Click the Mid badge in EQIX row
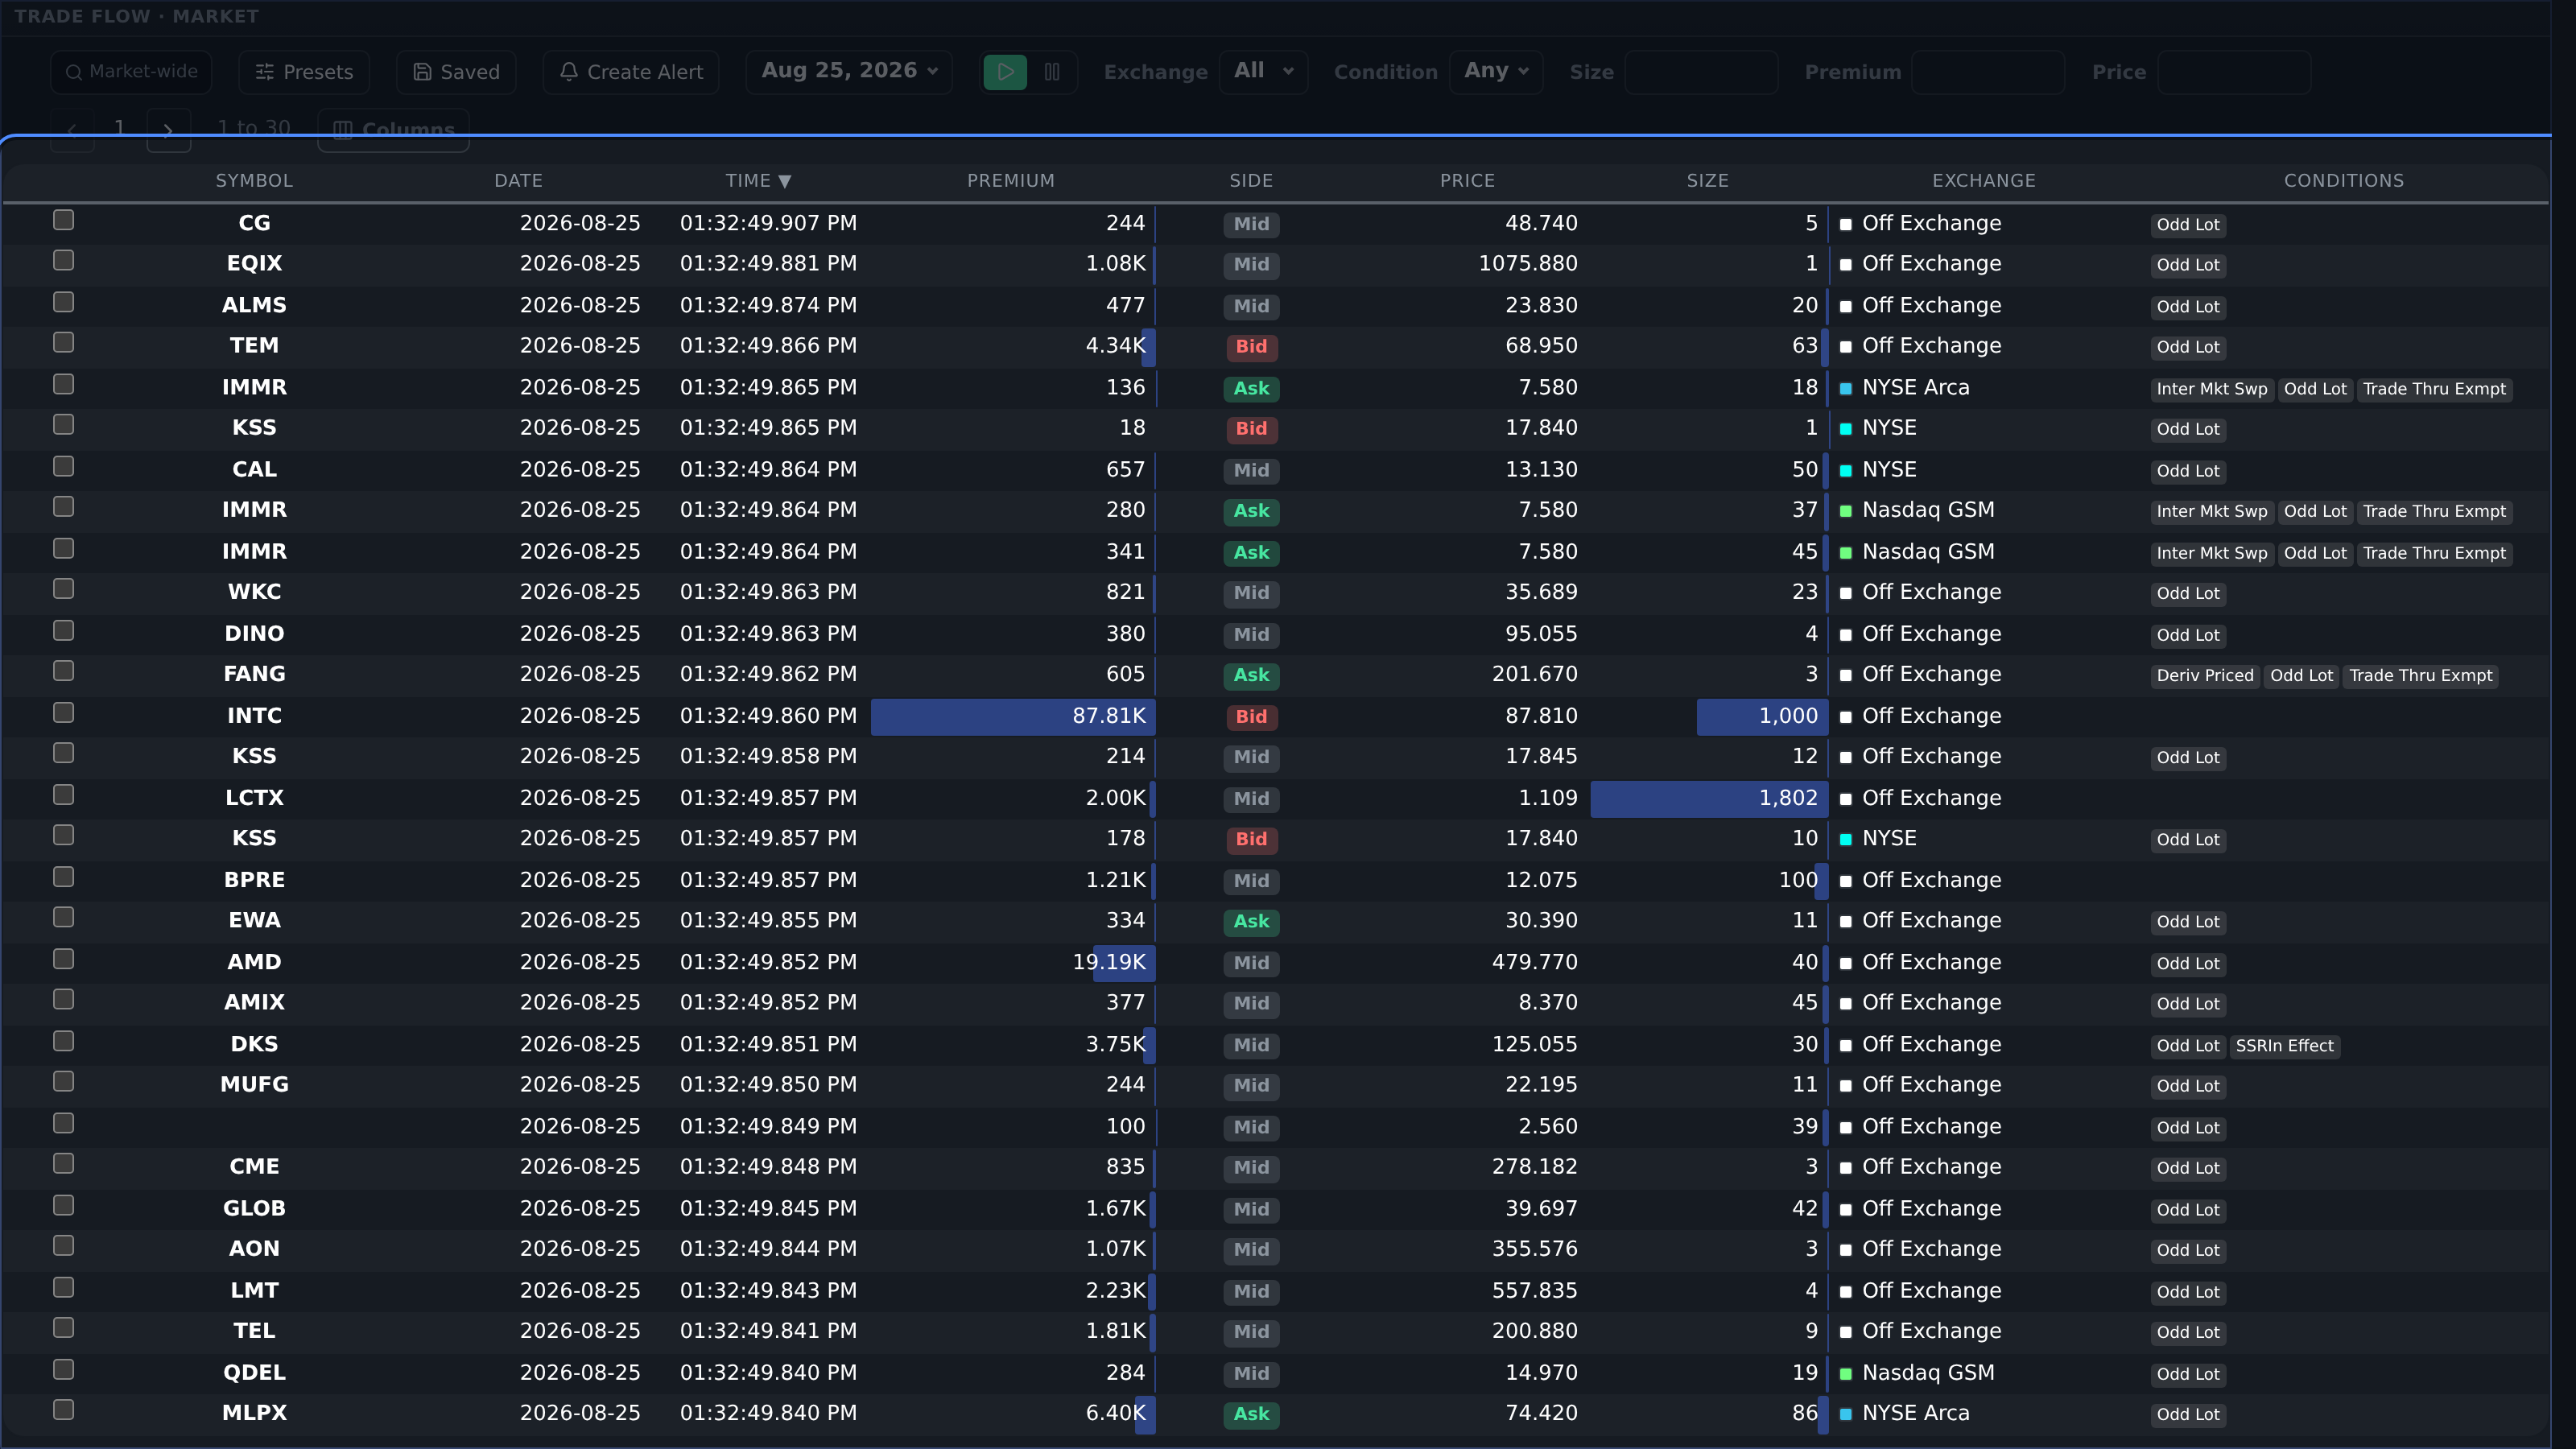The width and height of the screenshot is (2576, 1449). coord(1251,265)
